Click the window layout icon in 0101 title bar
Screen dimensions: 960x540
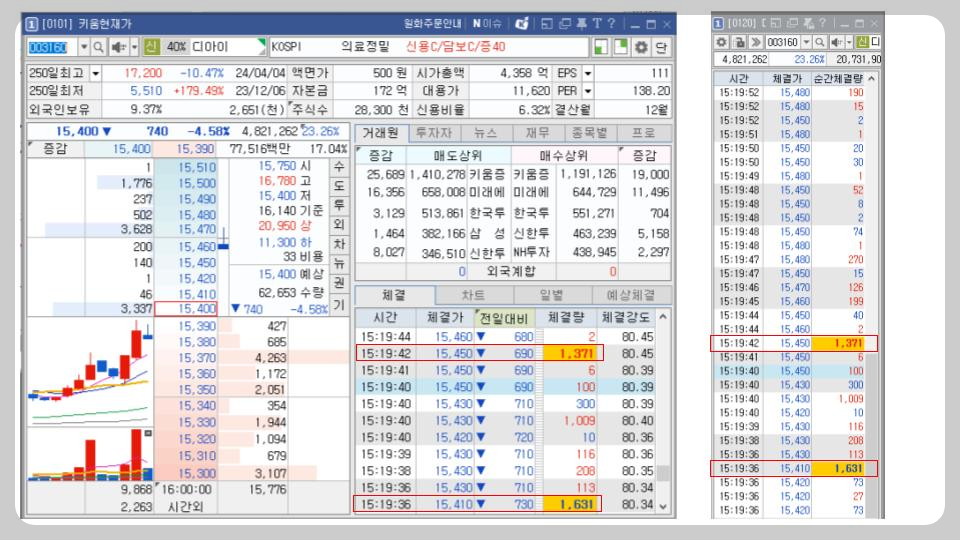click(547, 24)
